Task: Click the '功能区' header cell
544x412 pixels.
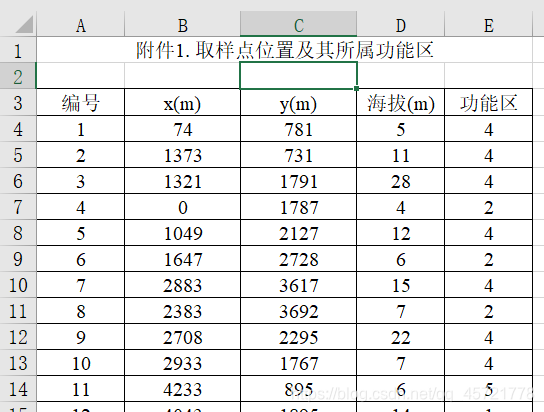Action: [x=488, y=102]
